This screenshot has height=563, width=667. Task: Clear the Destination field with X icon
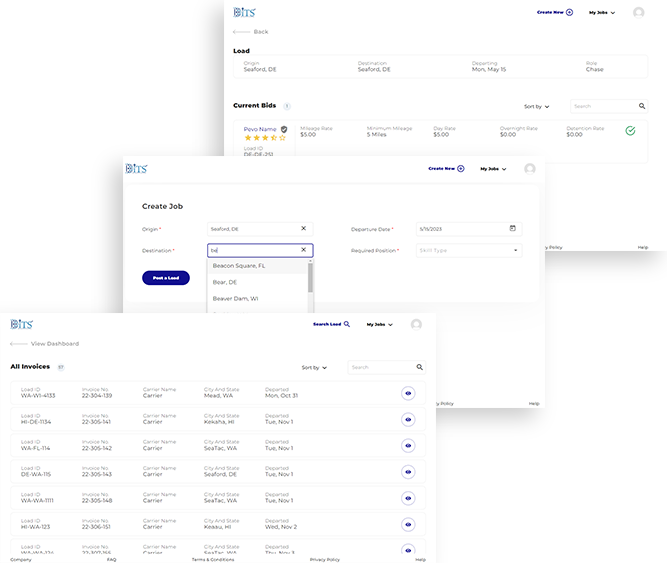click(x=304, y=251)
